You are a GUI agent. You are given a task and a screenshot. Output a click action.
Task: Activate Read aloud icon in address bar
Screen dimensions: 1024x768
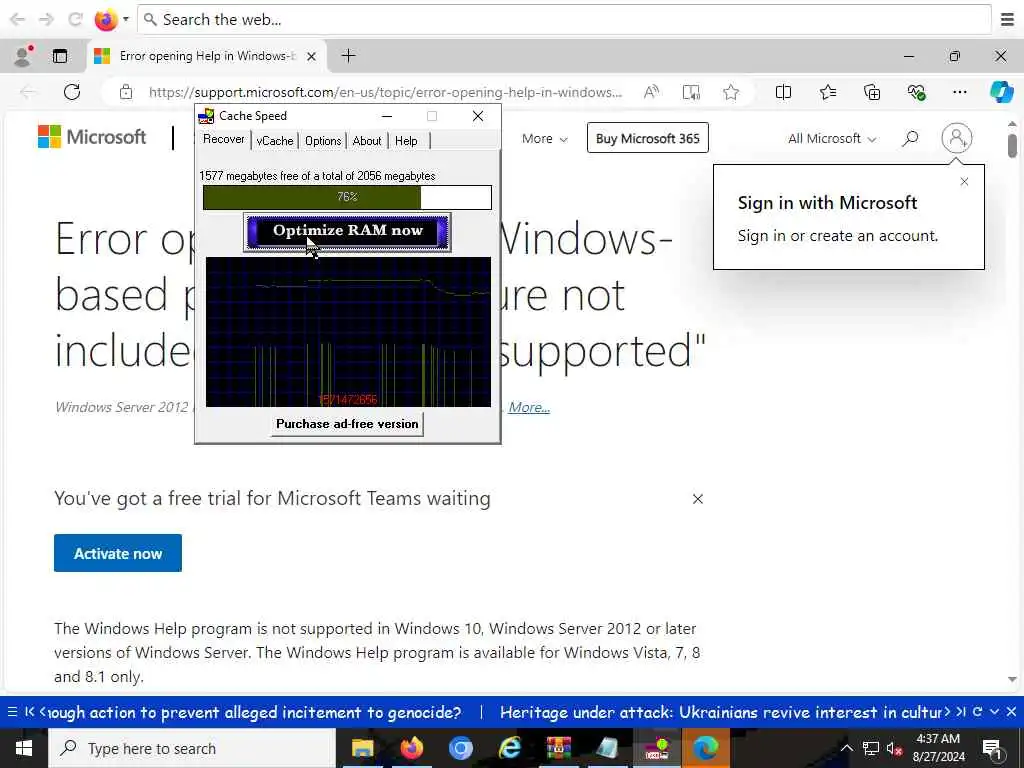(651, 92)
